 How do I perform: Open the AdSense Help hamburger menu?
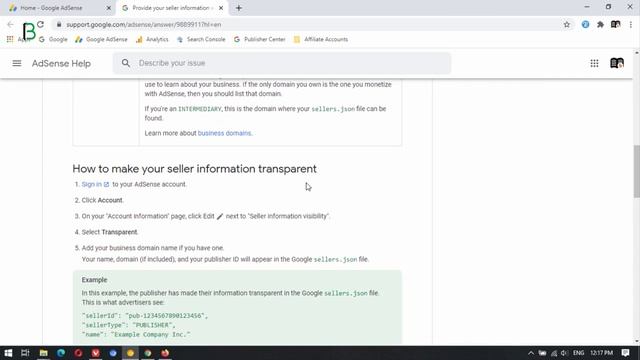coord(17,63)
